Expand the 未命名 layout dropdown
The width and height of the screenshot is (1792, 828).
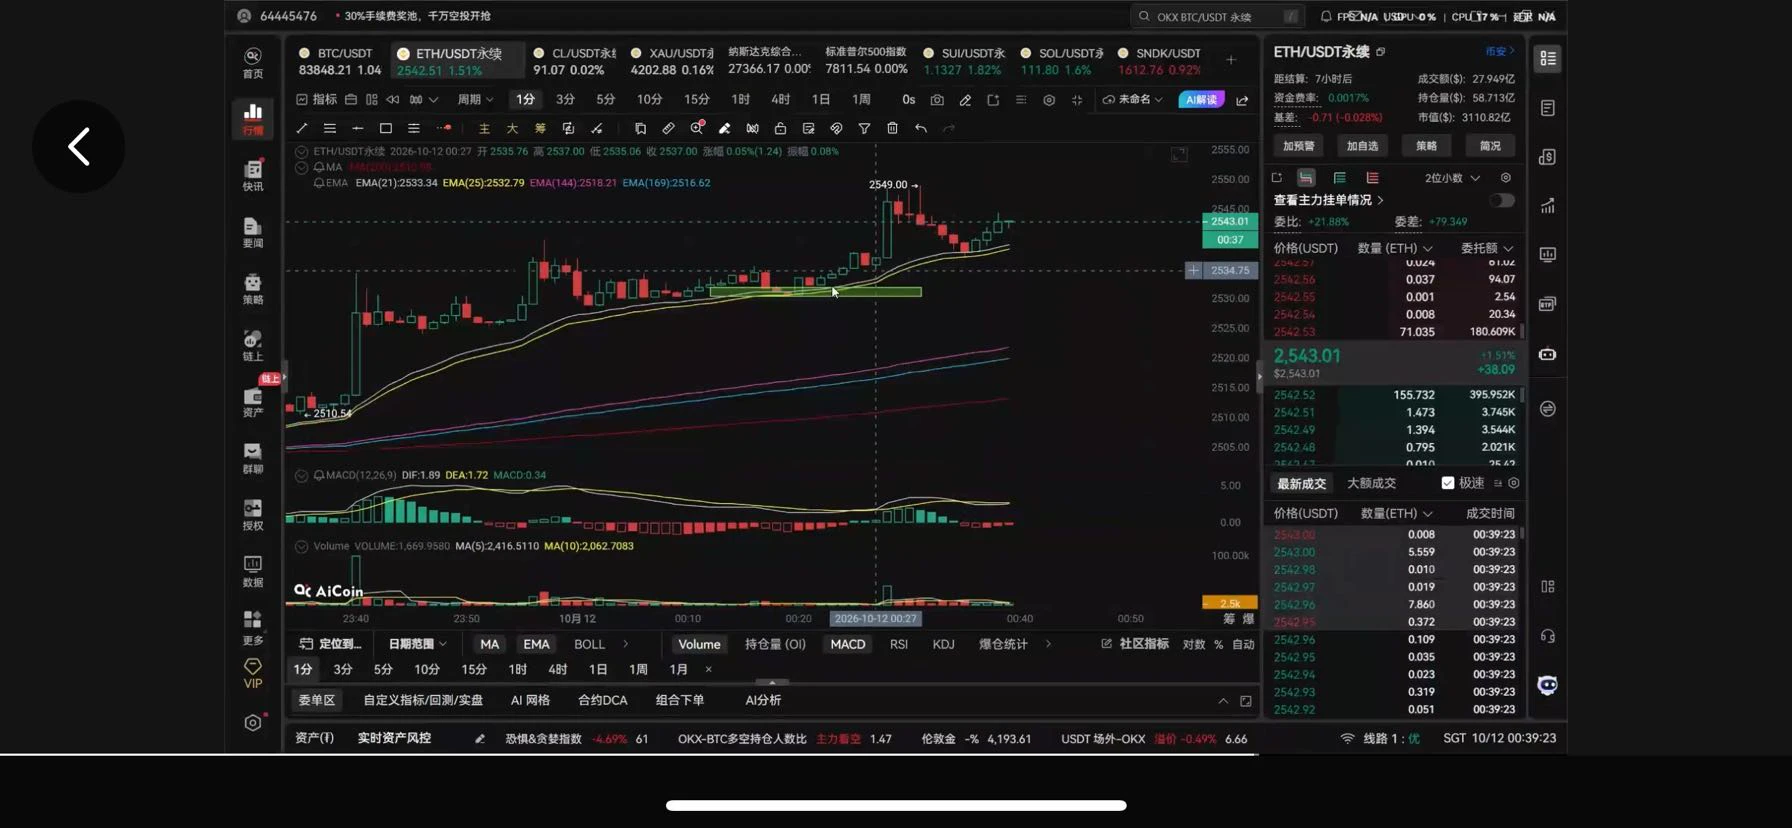point(1133,100)
